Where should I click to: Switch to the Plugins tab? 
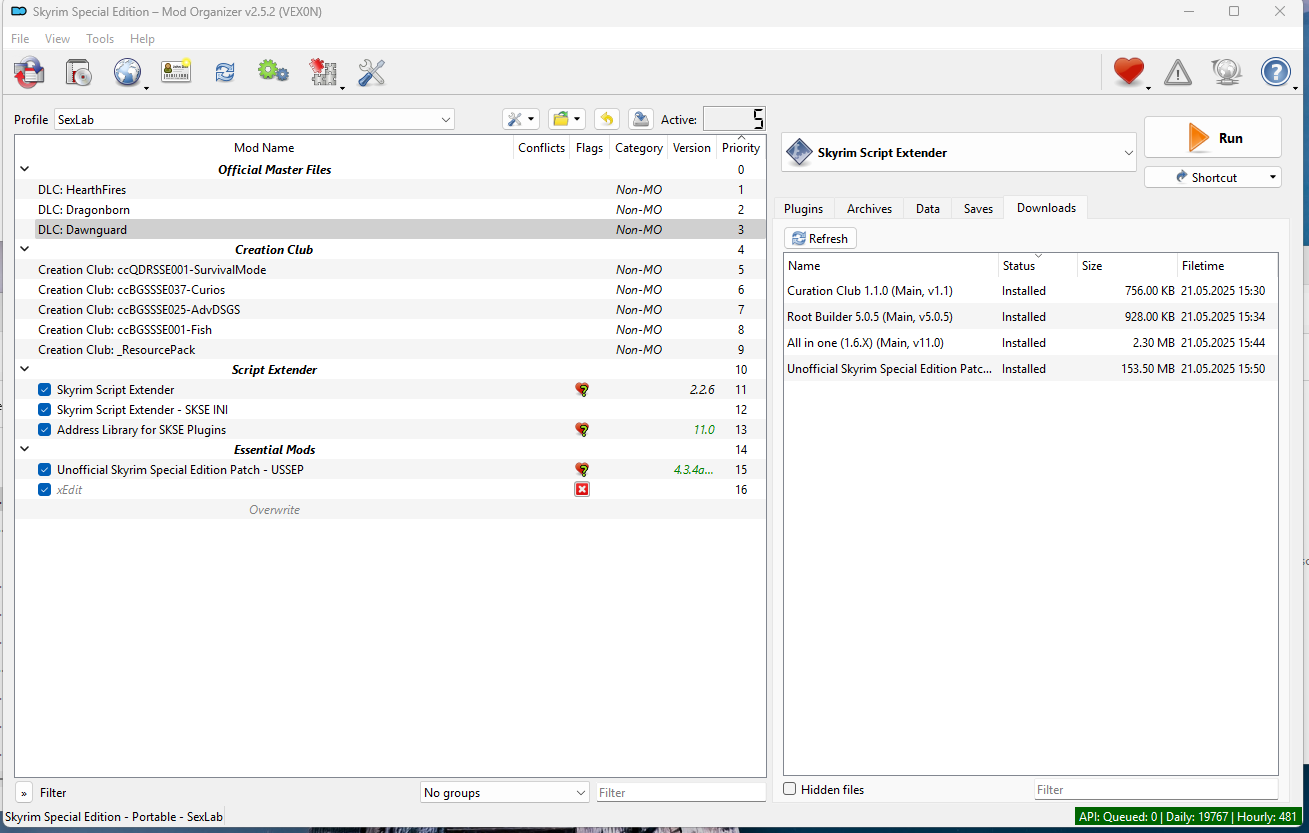coord(803,208)
